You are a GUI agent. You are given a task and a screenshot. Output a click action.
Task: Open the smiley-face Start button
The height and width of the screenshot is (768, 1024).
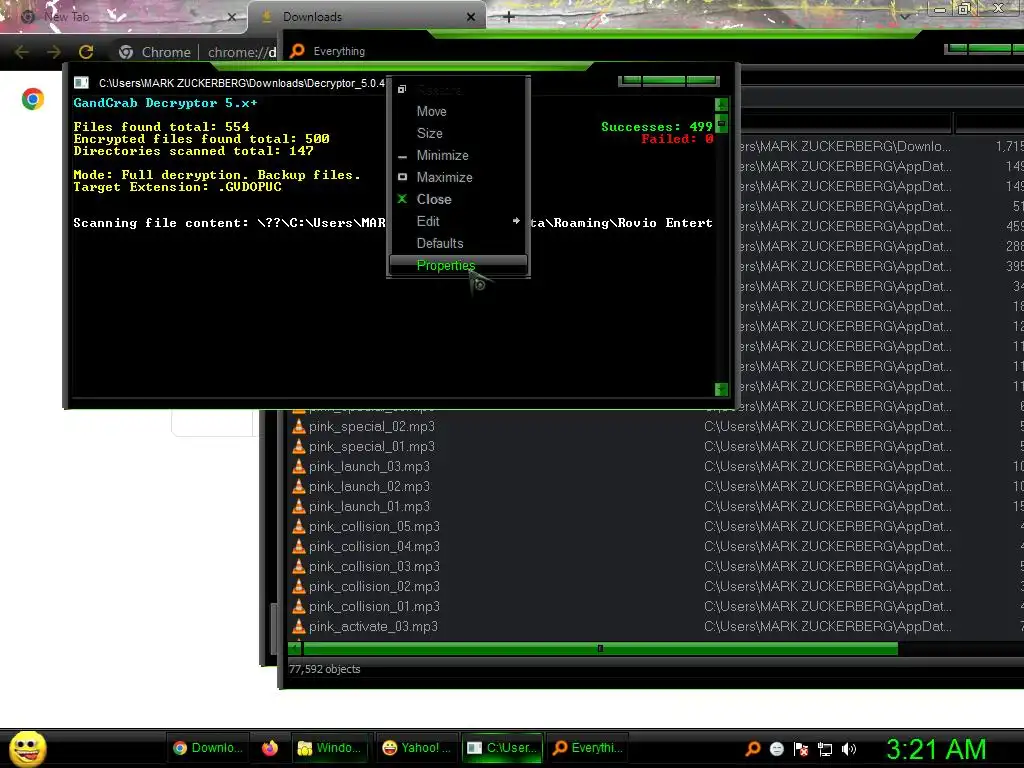pyautogui.click(x=27, y=748)
